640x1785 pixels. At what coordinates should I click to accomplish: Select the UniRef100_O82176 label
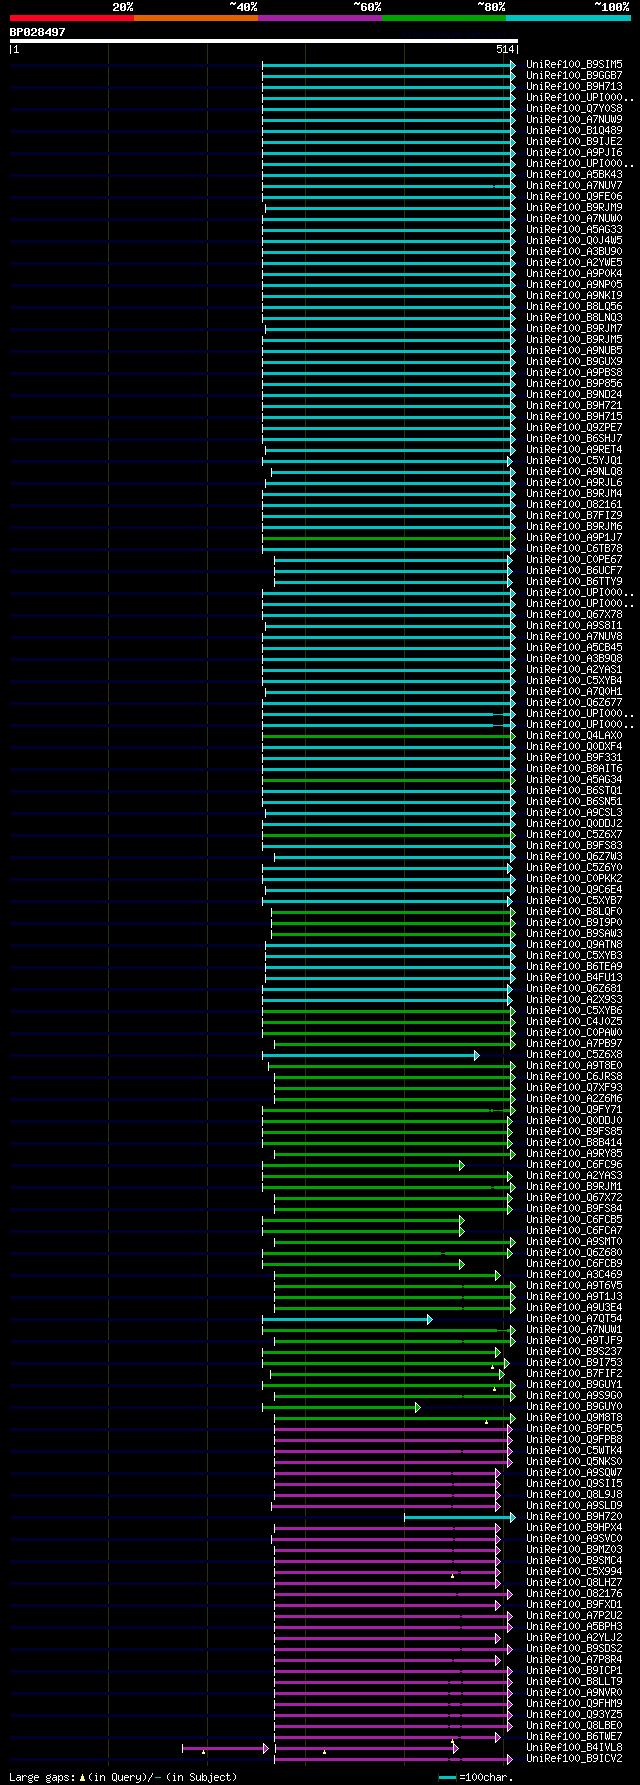pyautogui.click(x=574, y=1593)
